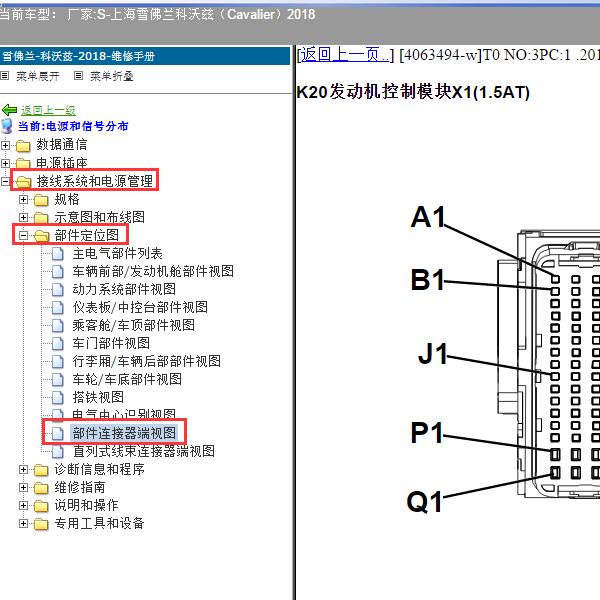Open 车门部件视图 document
The width and height of the screenshot is (600, 600).
(111, 343)
